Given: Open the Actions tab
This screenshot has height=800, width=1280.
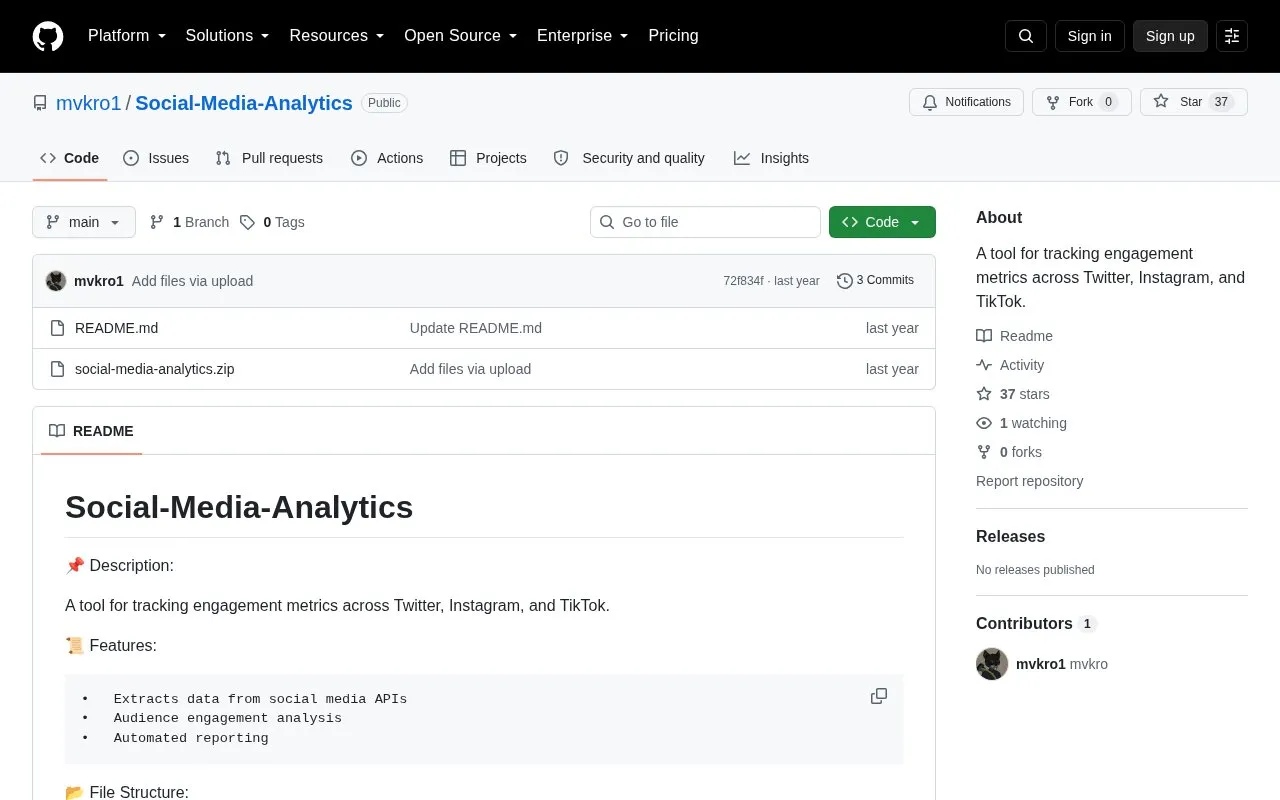Looking at the screenshot, I should pyautogui.click(x=387, y=158).
